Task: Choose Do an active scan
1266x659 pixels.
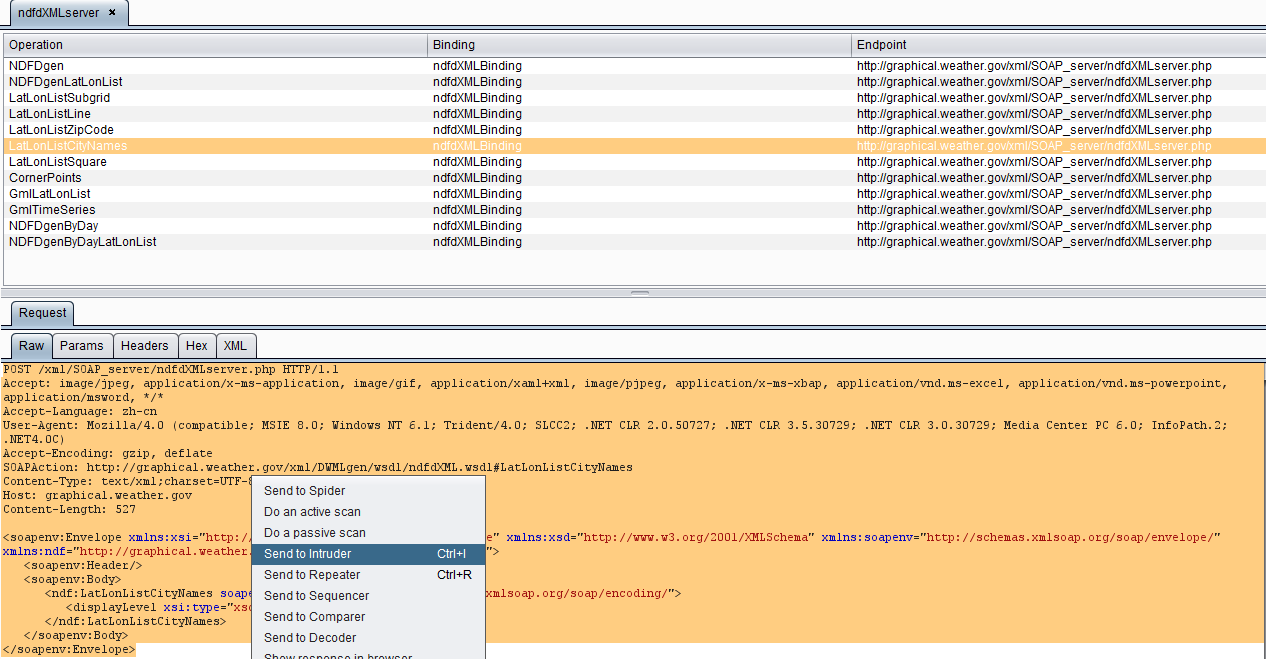Action: 312,512
